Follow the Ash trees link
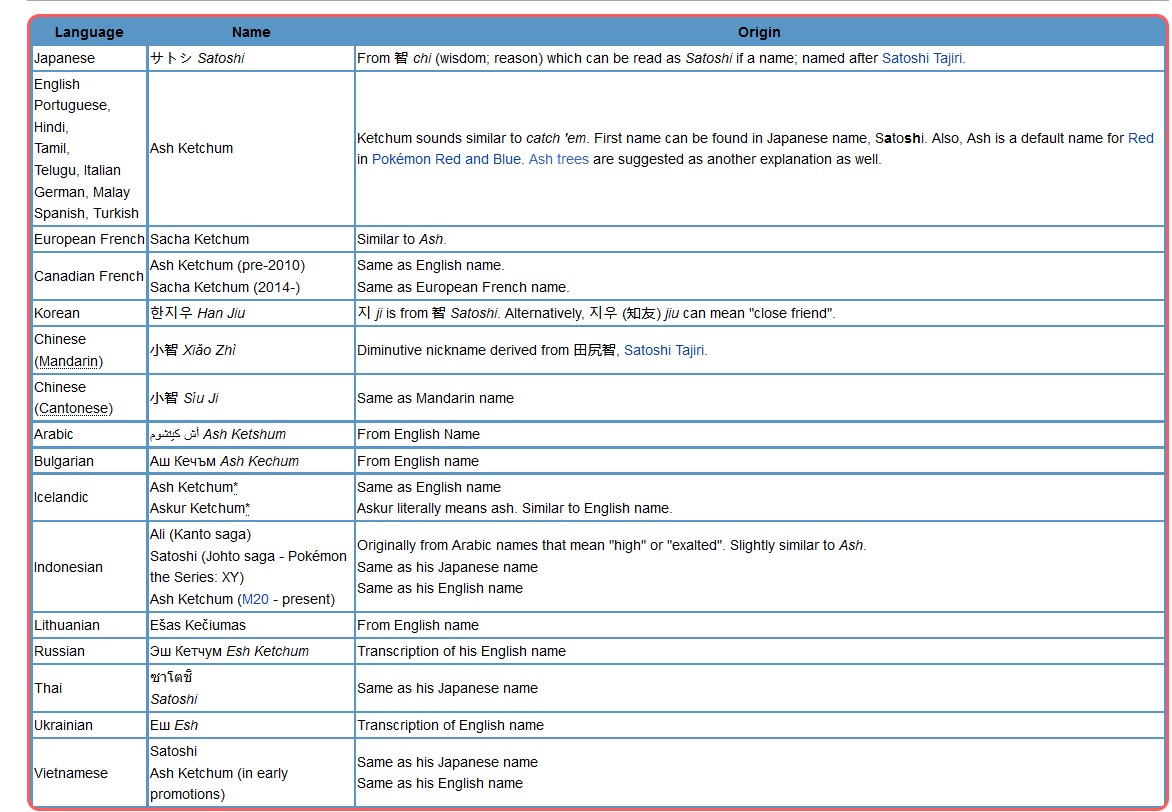1172x812 pixels. 558,159
